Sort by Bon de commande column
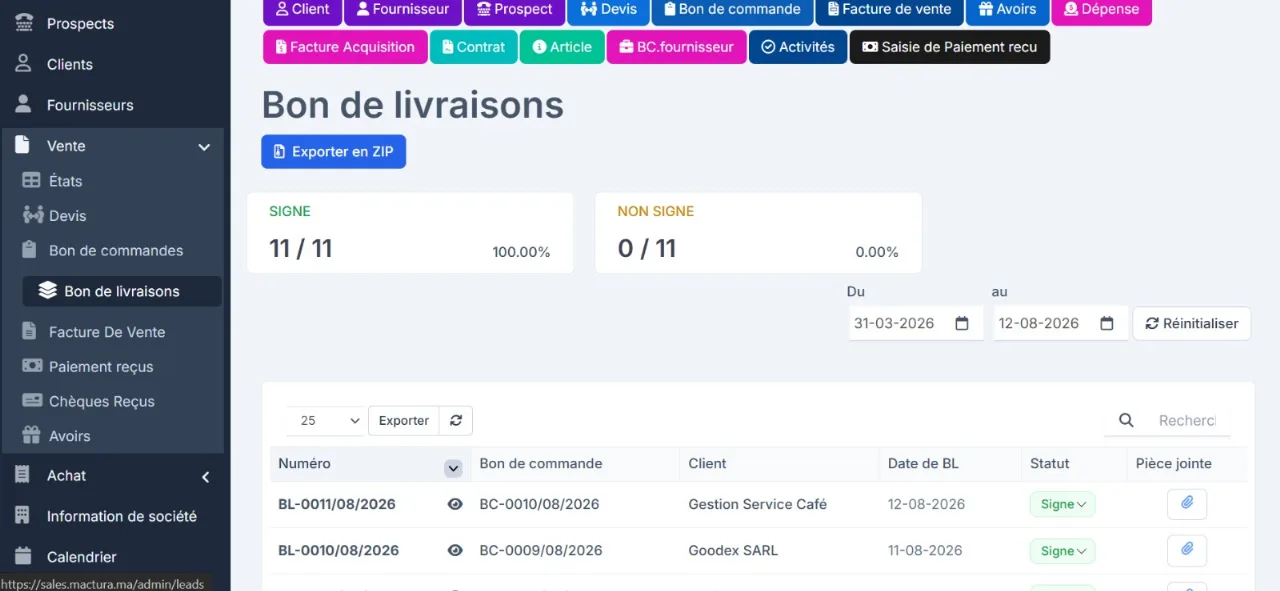The width and height of the screenshot is (1280, 591). [x=575, y=464]
